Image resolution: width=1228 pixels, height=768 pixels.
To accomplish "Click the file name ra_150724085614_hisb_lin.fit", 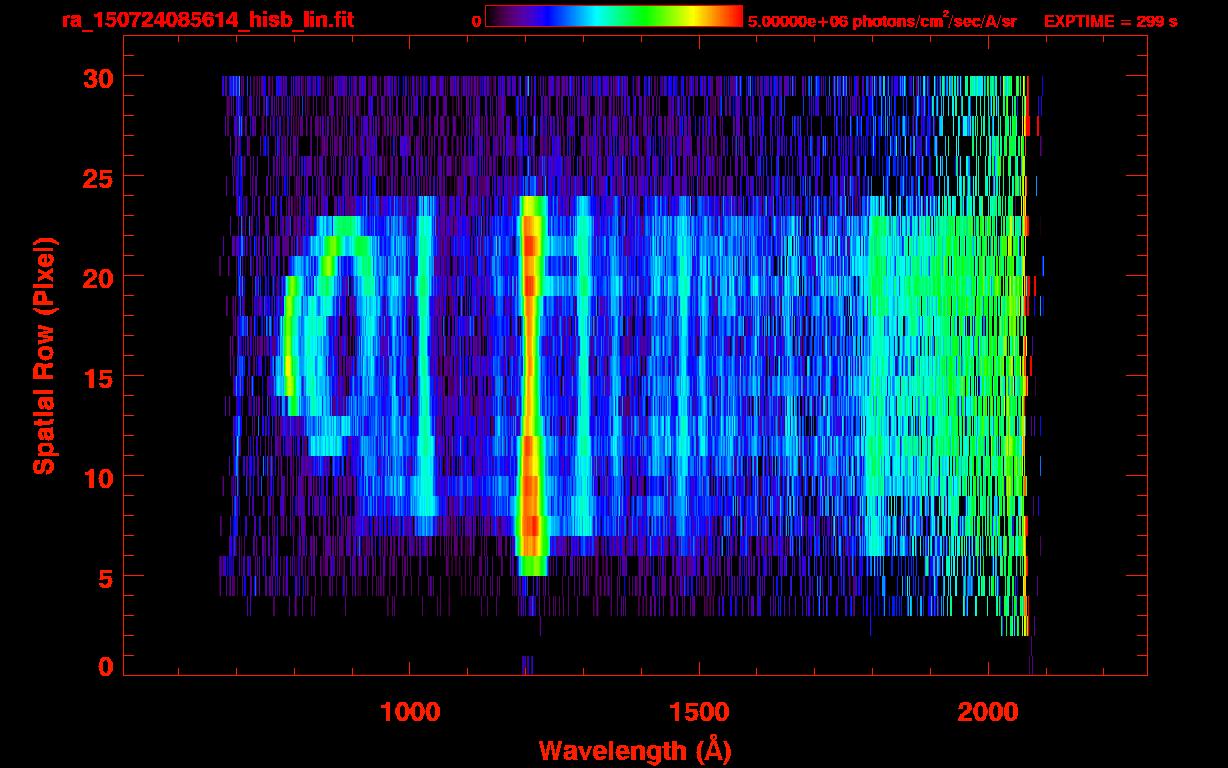I will [207, 20].
